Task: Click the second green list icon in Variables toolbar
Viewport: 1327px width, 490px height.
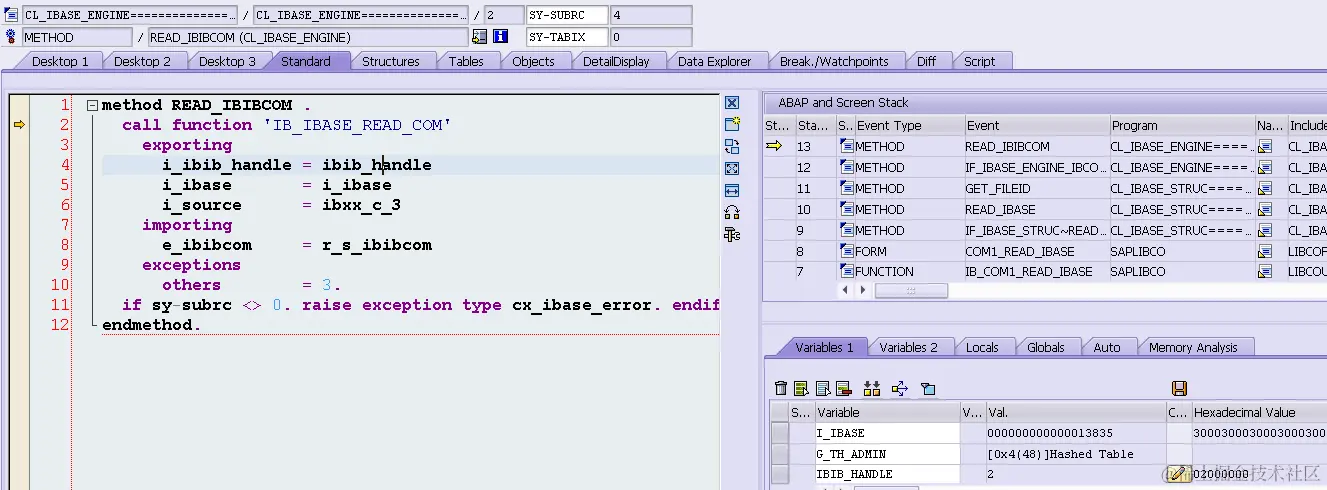Action: (x=802, y=388)
